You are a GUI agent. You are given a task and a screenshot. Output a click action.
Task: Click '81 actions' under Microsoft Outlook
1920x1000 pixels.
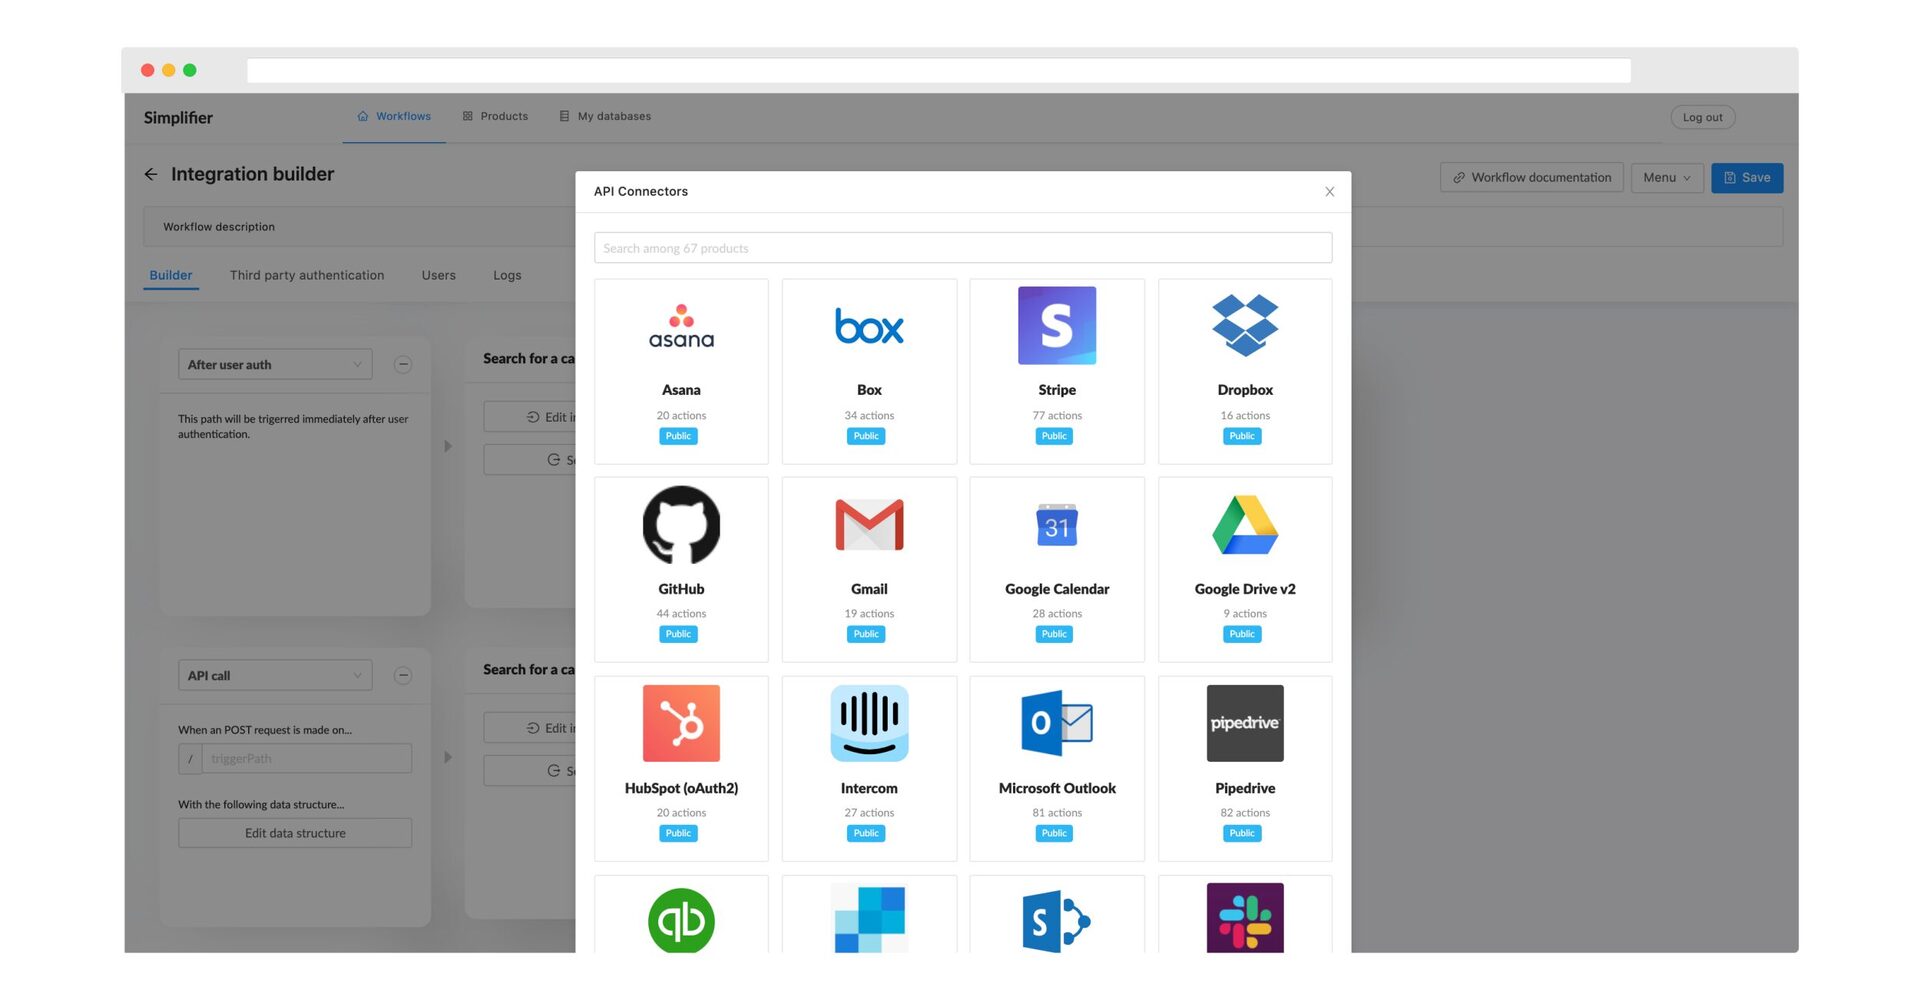(x=1057, y=813)
